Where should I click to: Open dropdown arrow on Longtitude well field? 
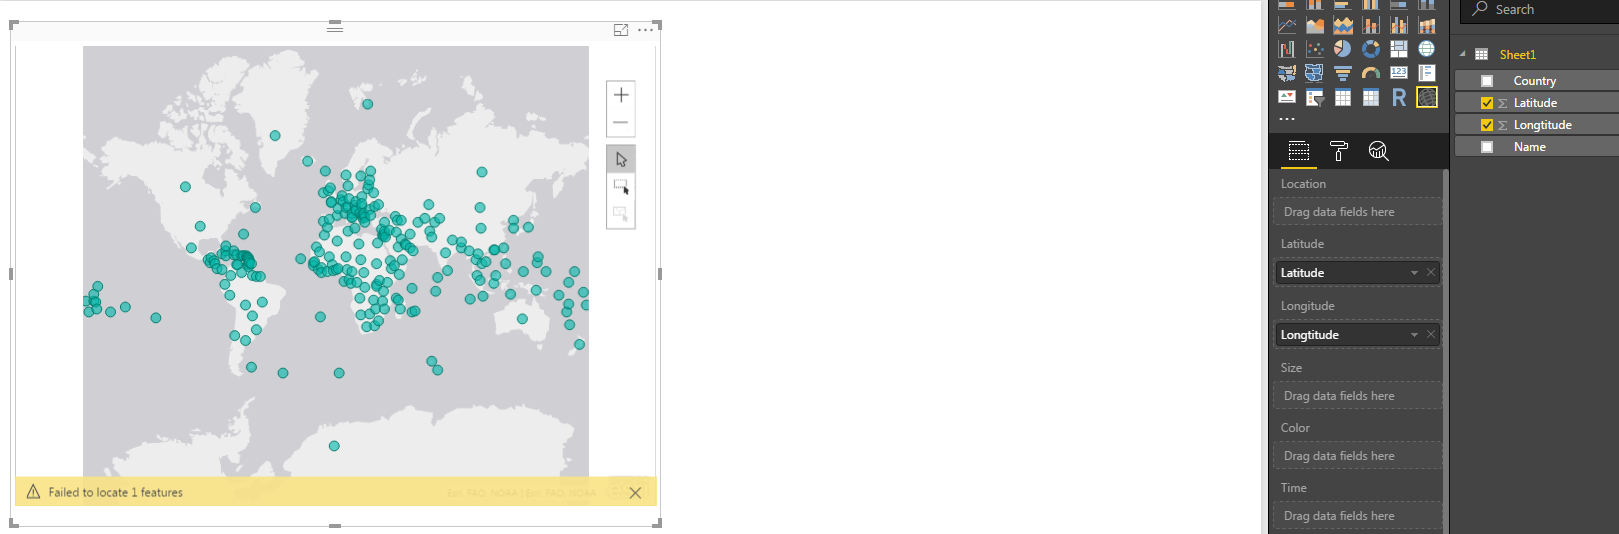(1414, 335)
